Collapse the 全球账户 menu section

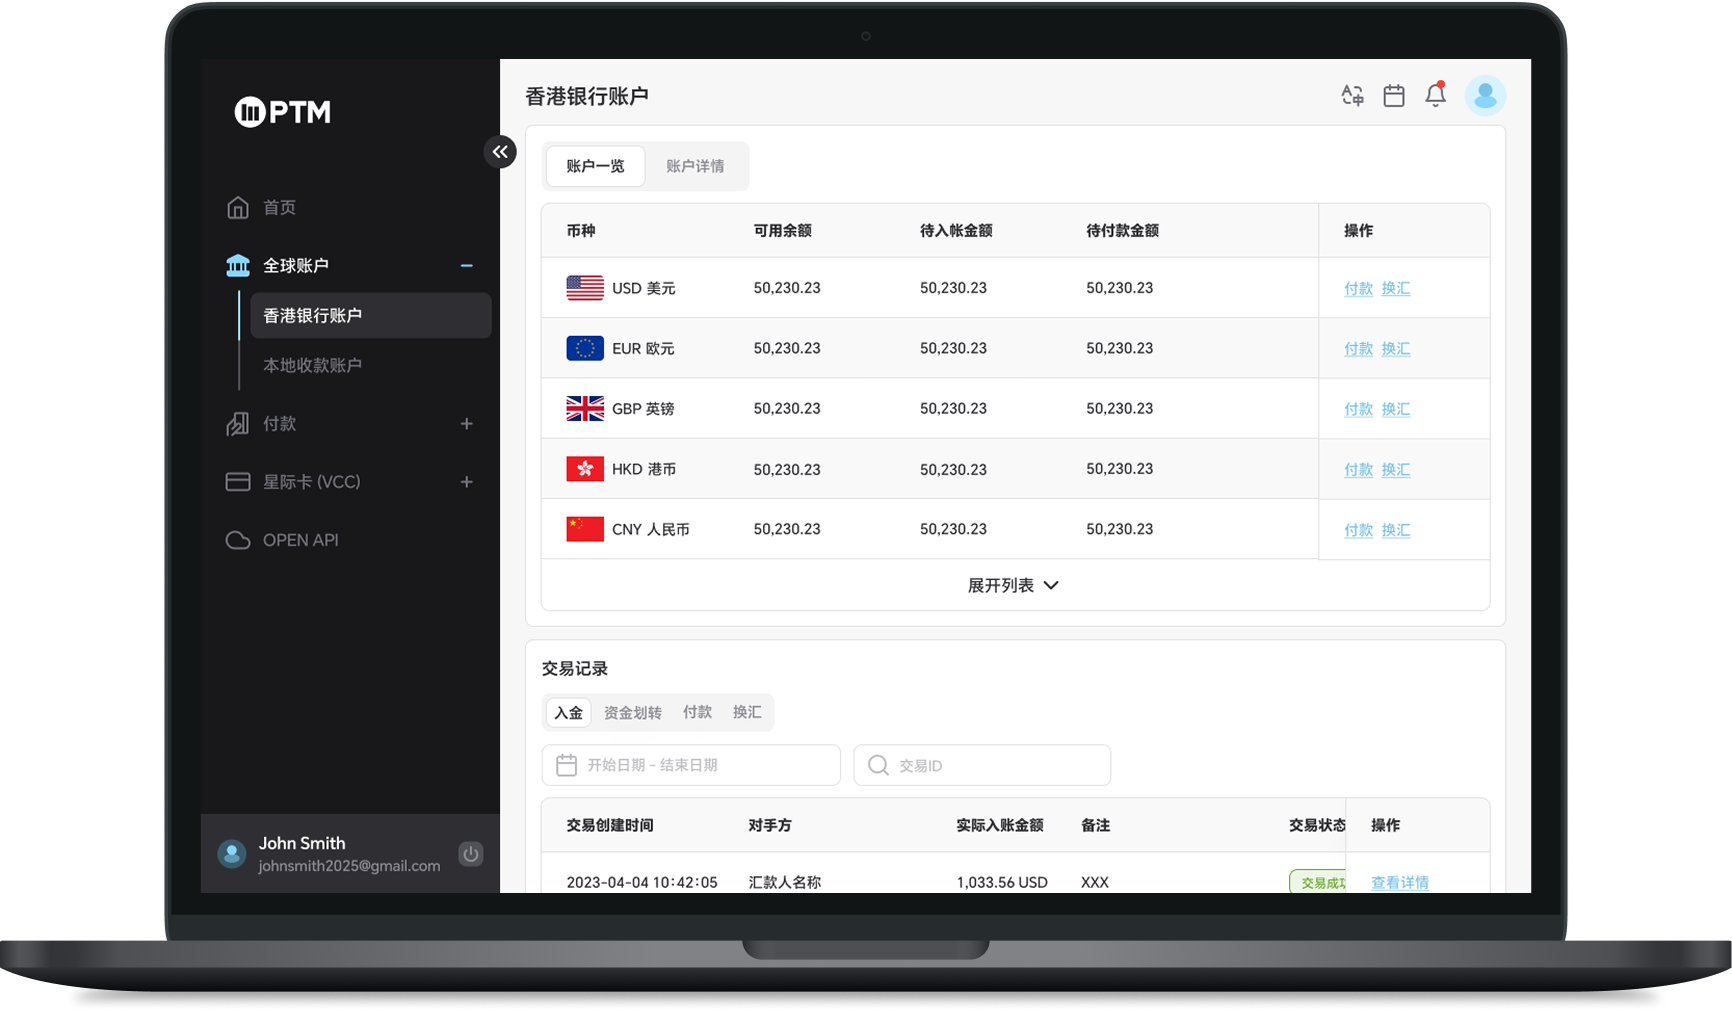point(466,266)
